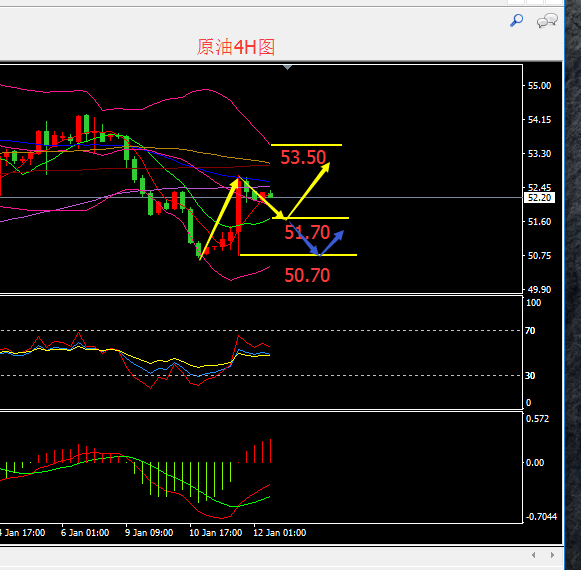Click the 12 Jan 01:00 time label

279,533
